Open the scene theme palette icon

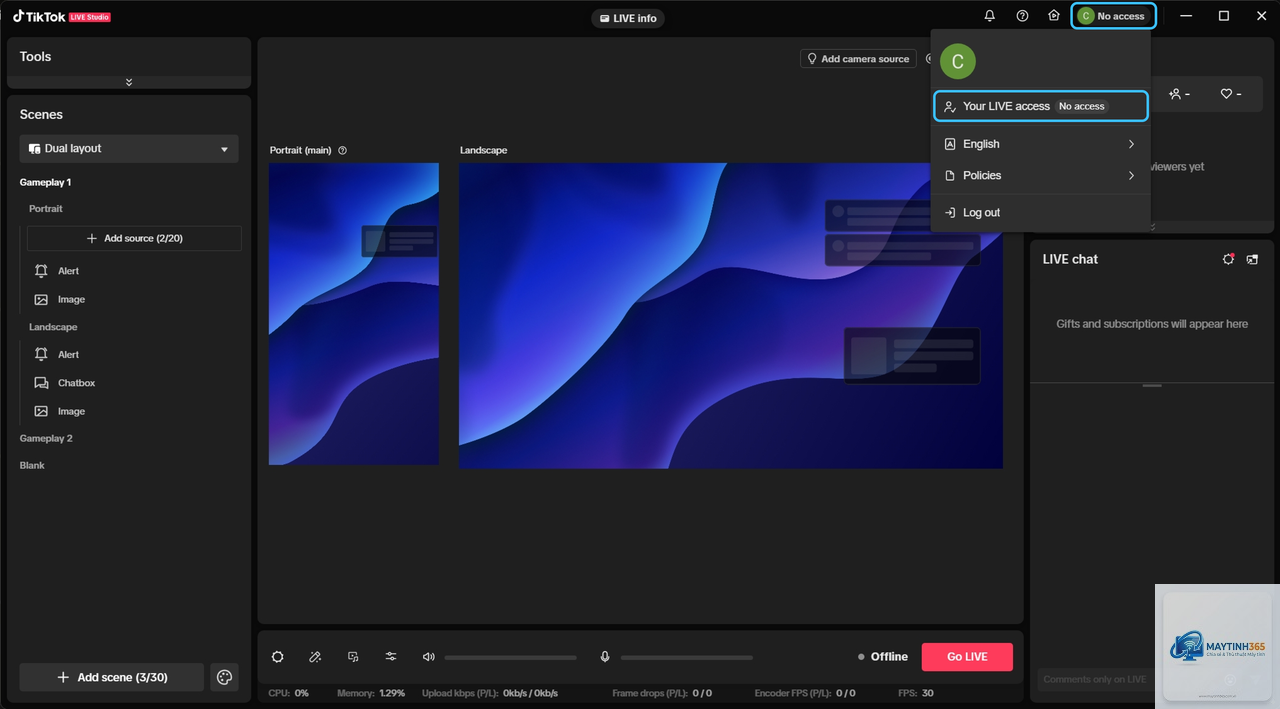(x=224, y=677)
